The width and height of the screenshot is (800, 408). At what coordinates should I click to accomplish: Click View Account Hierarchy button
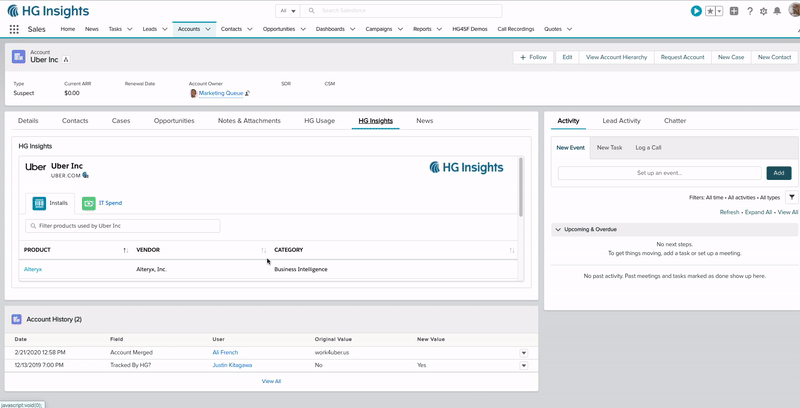(x=616, y=57)
